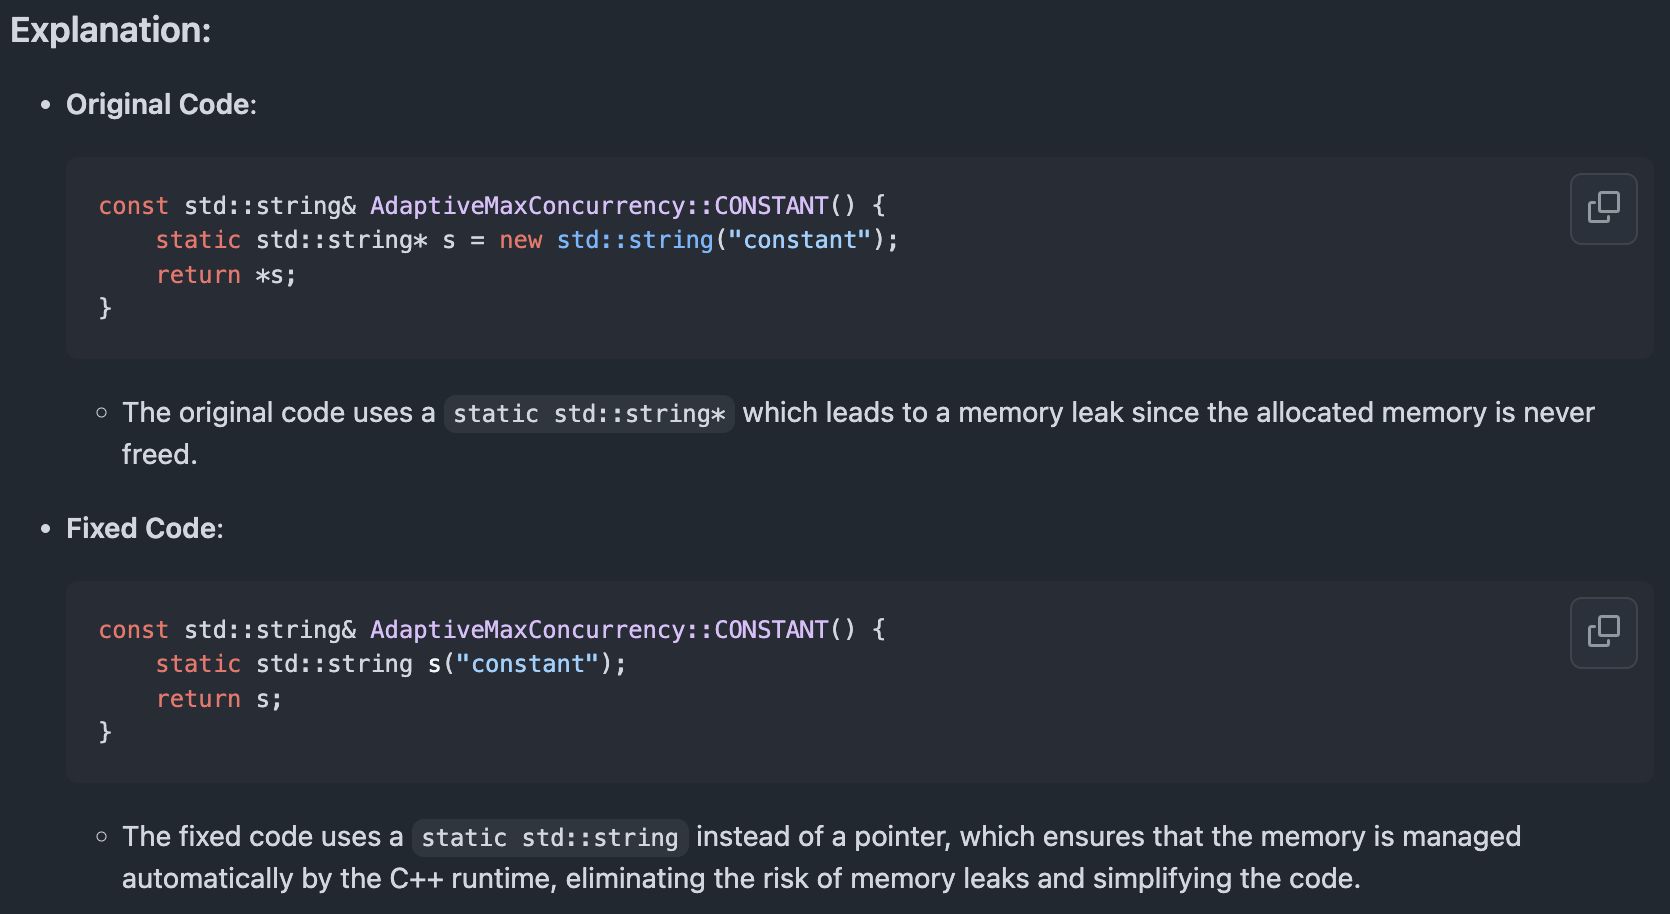This screenshot has width=1670, height=914.
Task: Click the inline static std::string* snippet
Action: tap(589, 413)
